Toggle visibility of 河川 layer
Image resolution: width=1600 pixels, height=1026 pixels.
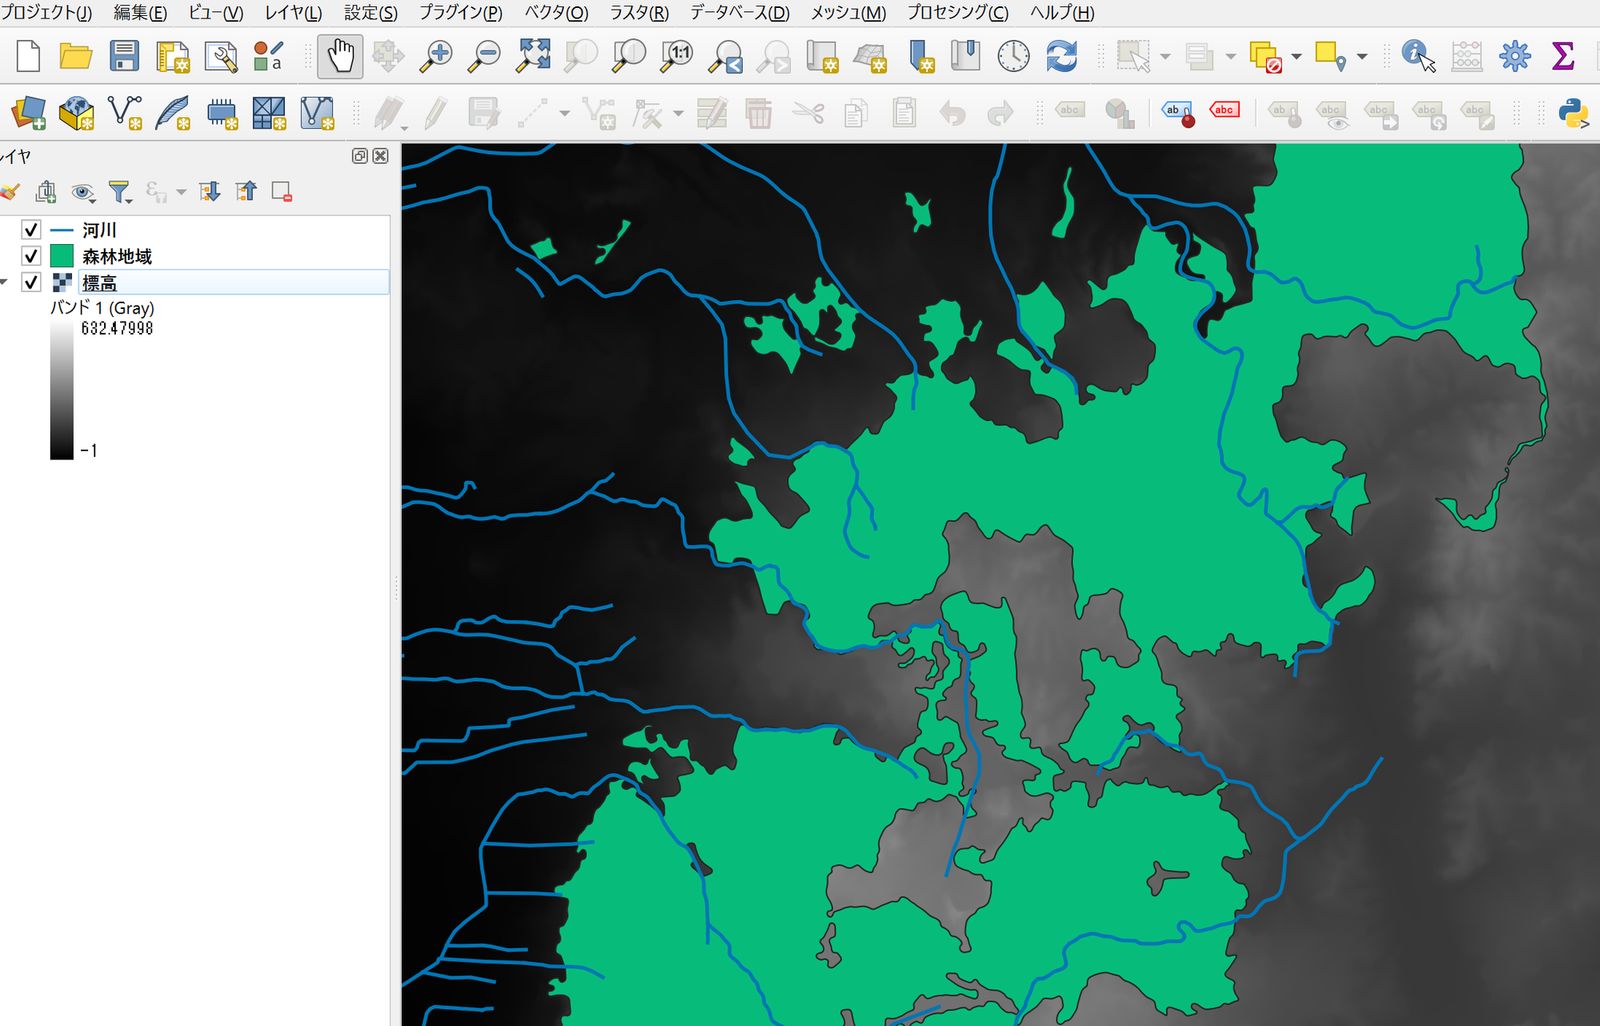click(x=31, y=230)
